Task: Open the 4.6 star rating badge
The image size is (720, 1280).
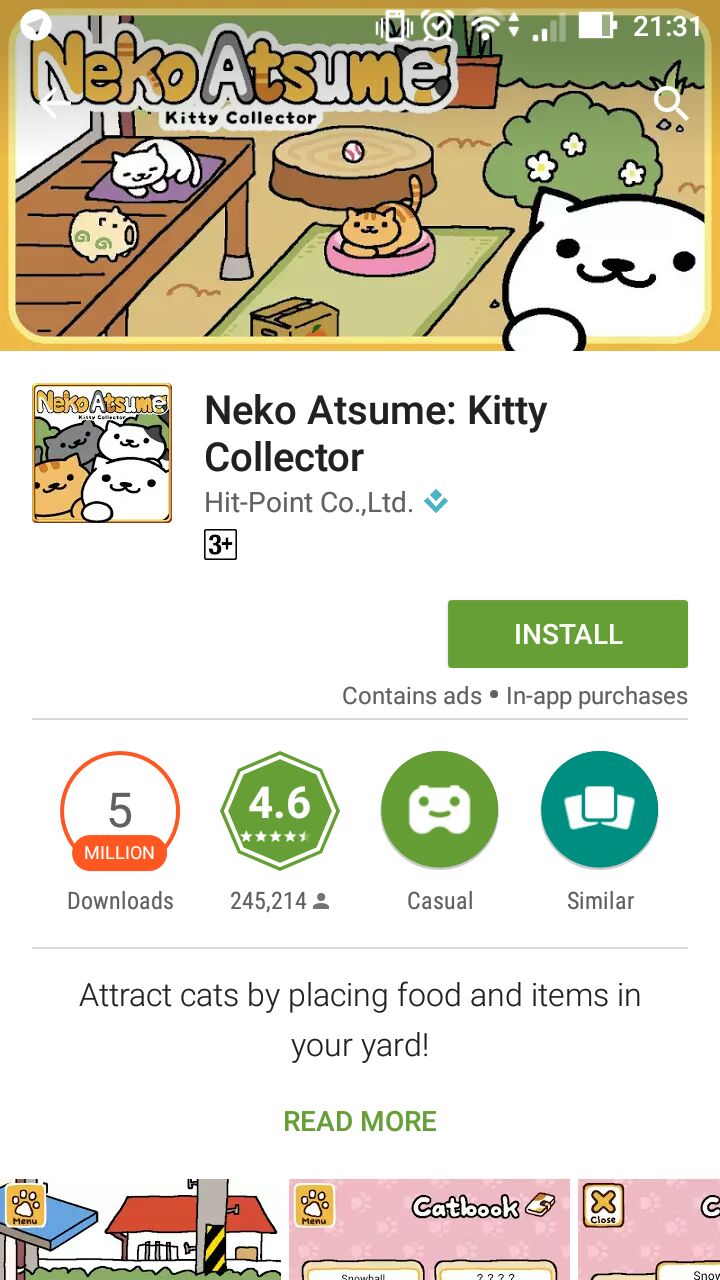Action: (x=280, y=811)
